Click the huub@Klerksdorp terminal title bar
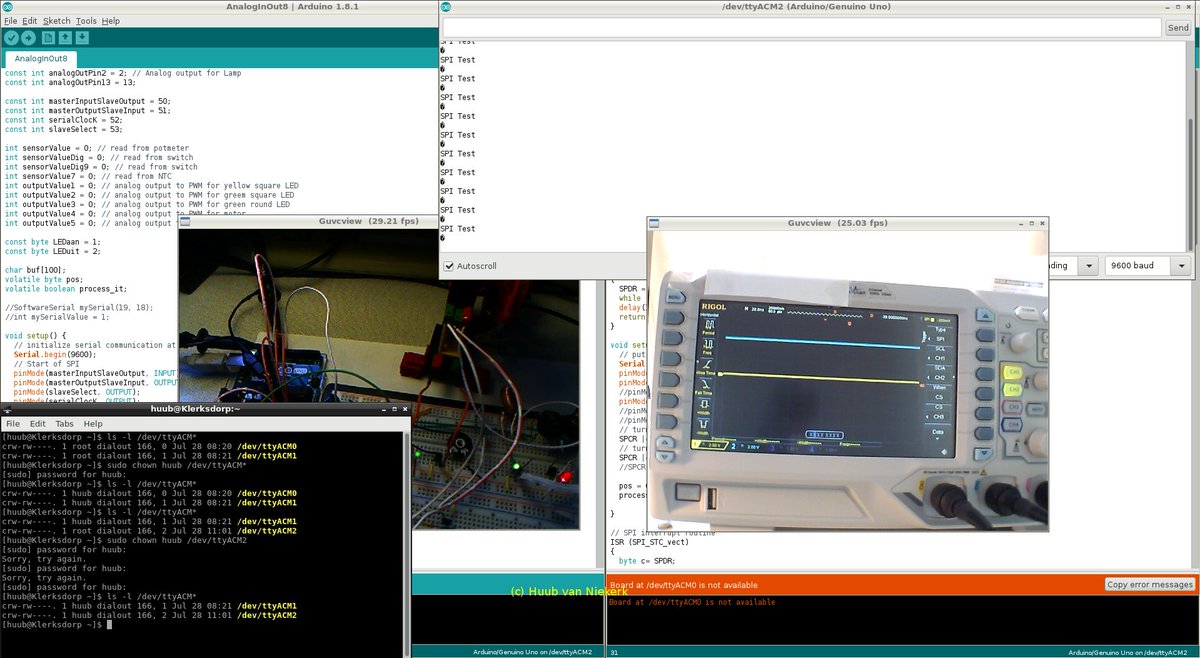Screen dimensions: 1200x658 (205, 409)
